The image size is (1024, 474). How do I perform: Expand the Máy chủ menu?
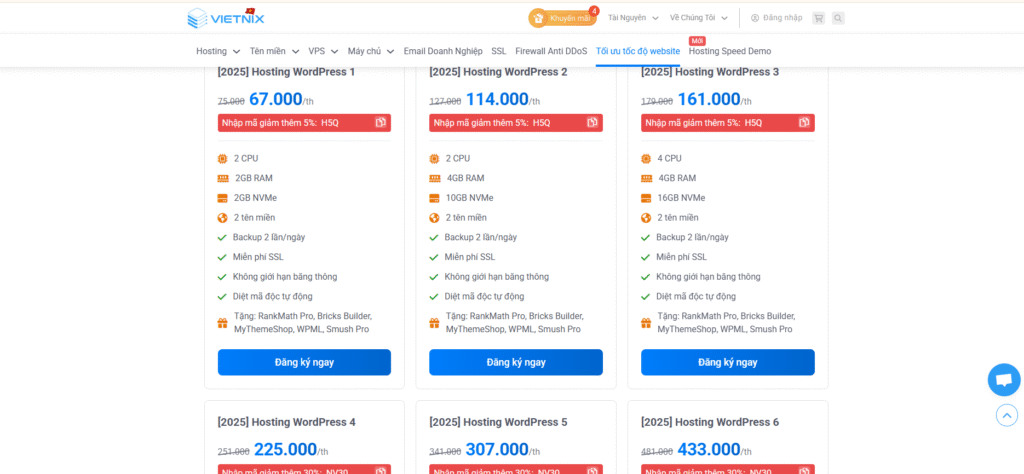pos(371,51)
